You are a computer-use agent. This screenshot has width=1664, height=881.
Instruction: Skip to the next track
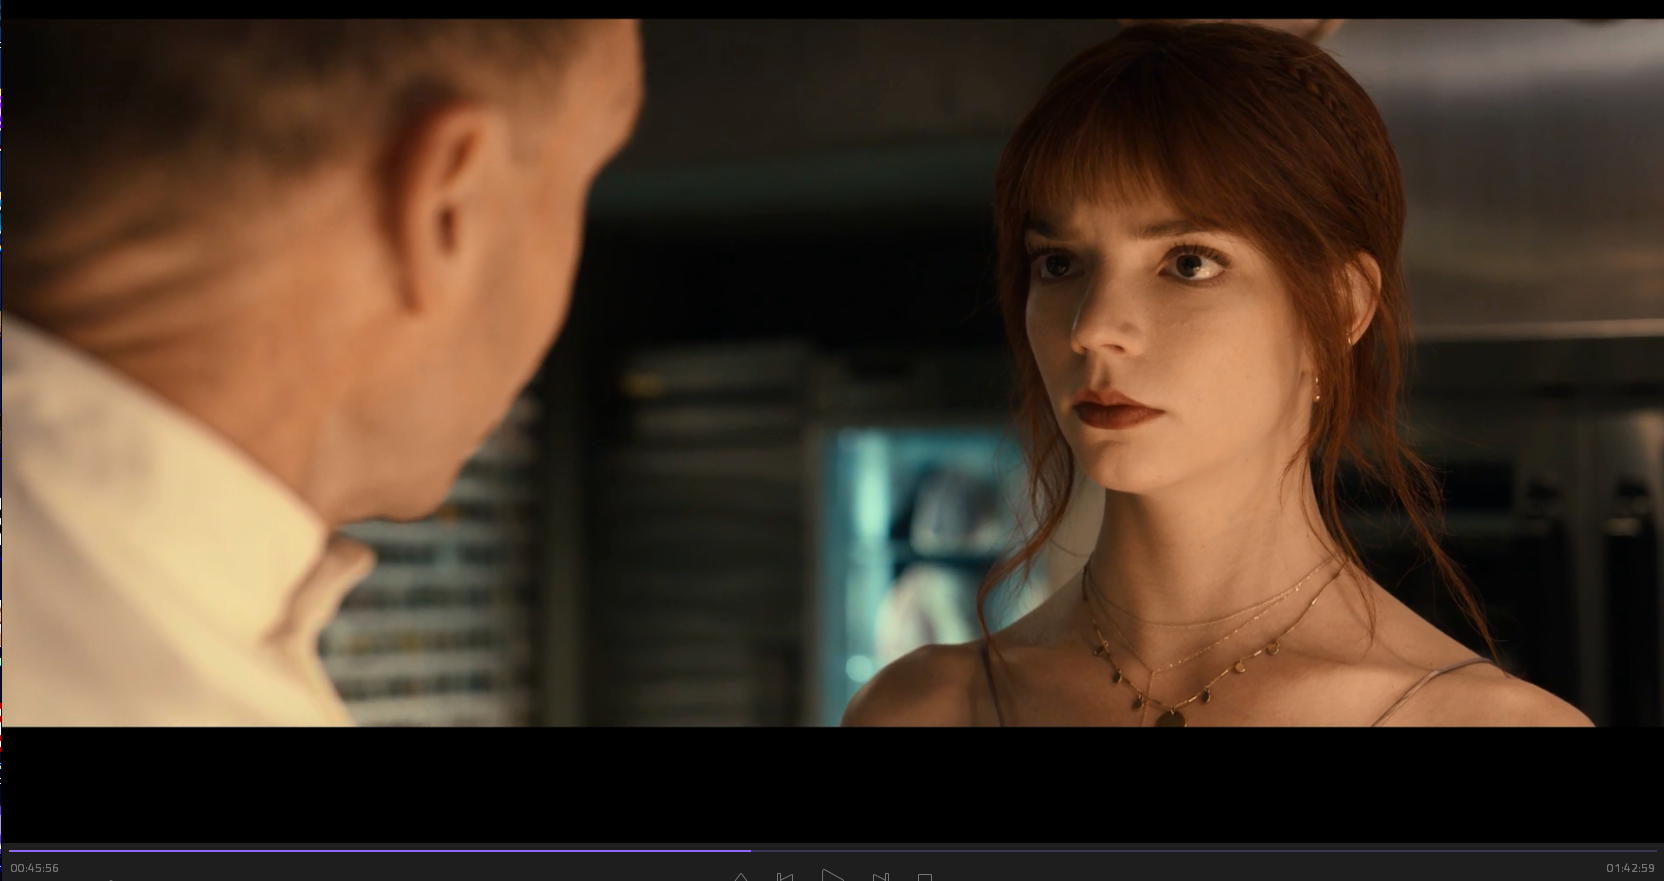click(x=880, y=877)
